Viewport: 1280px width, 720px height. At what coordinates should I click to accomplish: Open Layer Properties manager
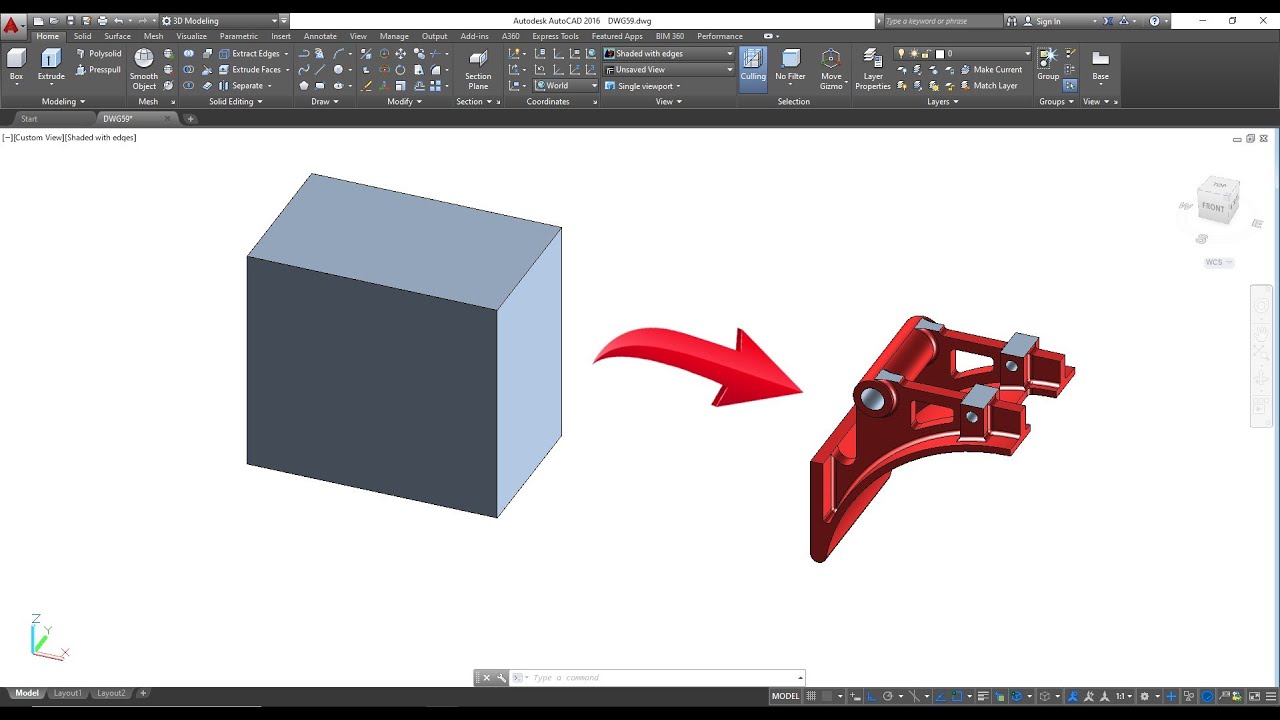(873, 69)
